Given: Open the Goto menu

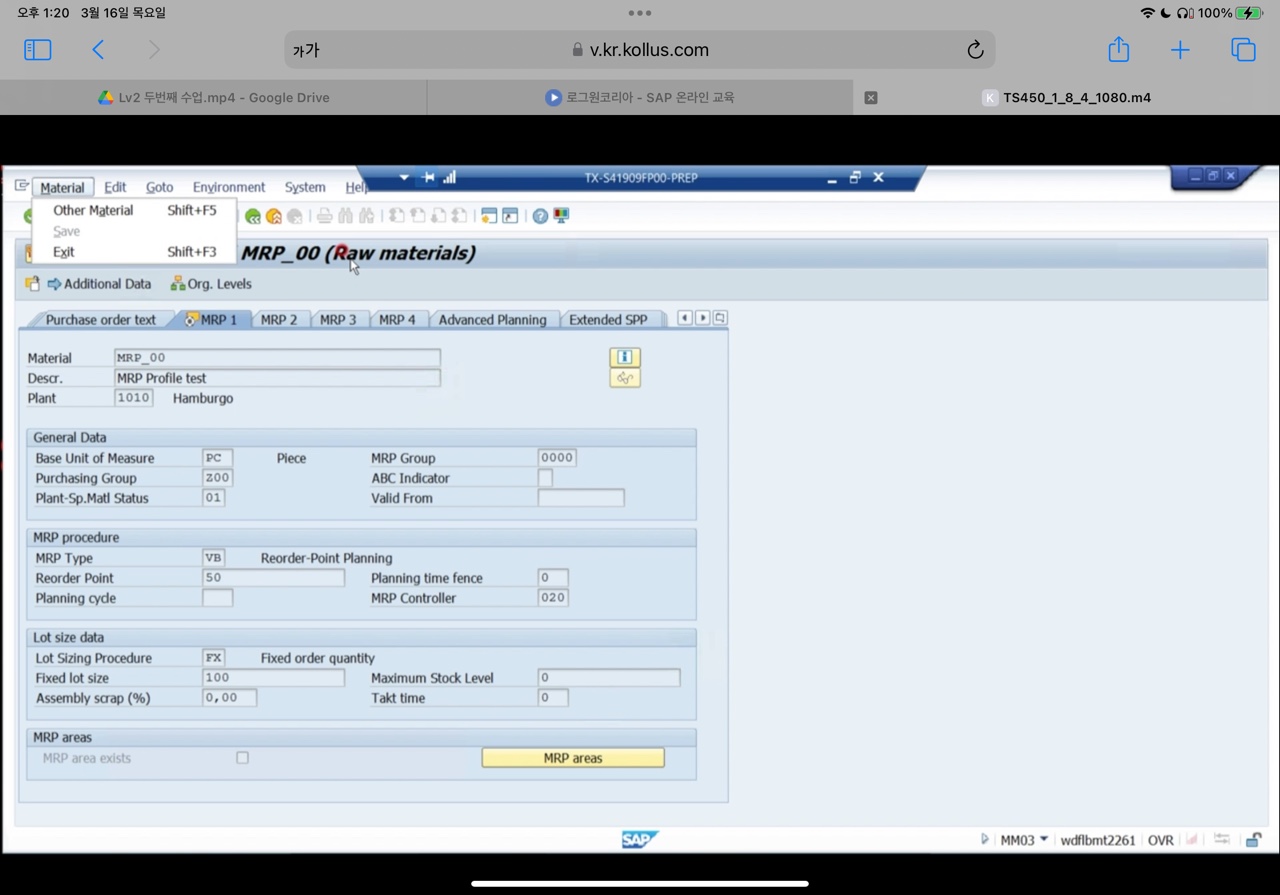Looking at the screenshot, I should tap(159, 187).
